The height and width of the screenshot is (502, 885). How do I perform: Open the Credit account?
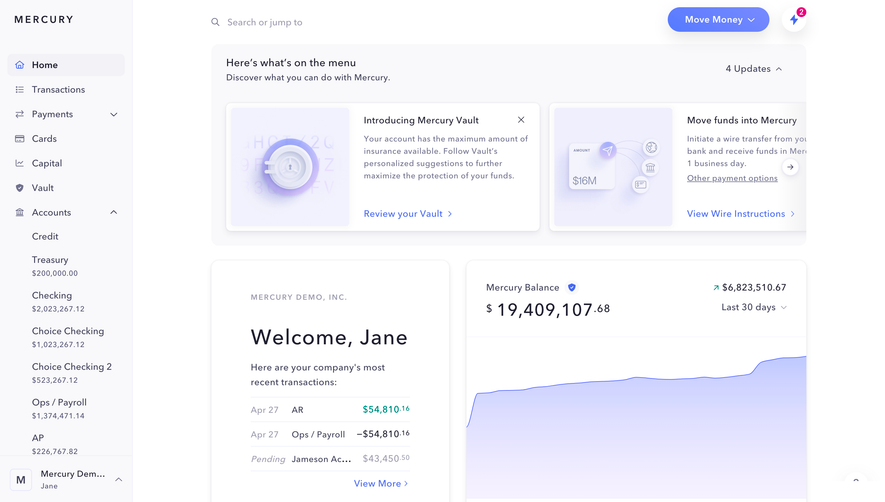[x=45, y=237]
